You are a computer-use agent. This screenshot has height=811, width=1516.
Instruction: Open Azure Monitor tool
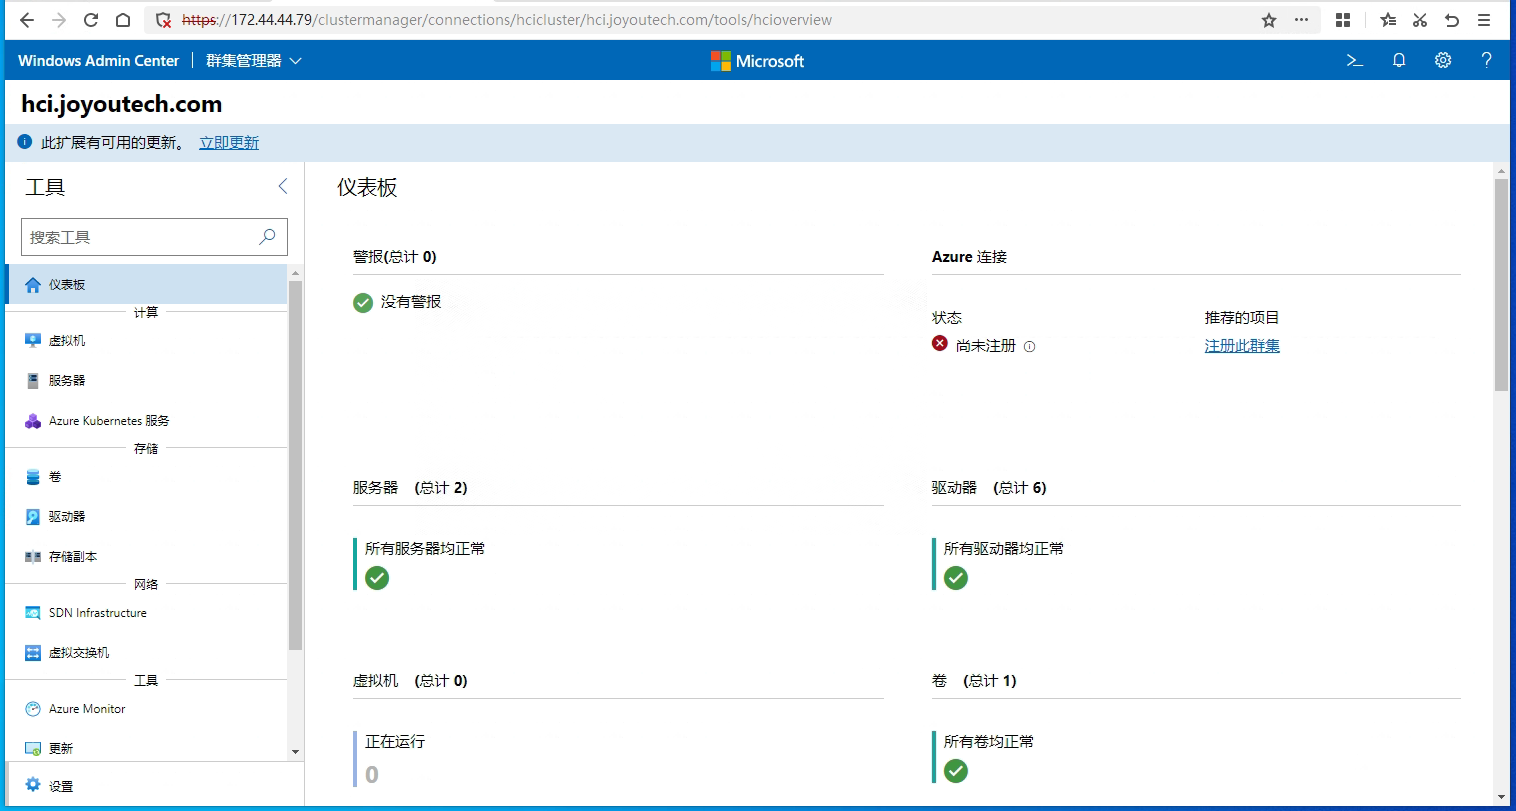pos(146,709)
